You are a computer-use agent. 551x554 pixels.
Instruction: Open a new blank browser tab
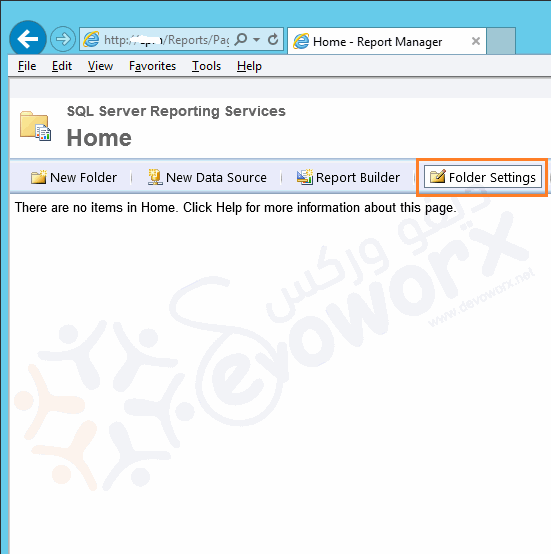pos(501,41)
